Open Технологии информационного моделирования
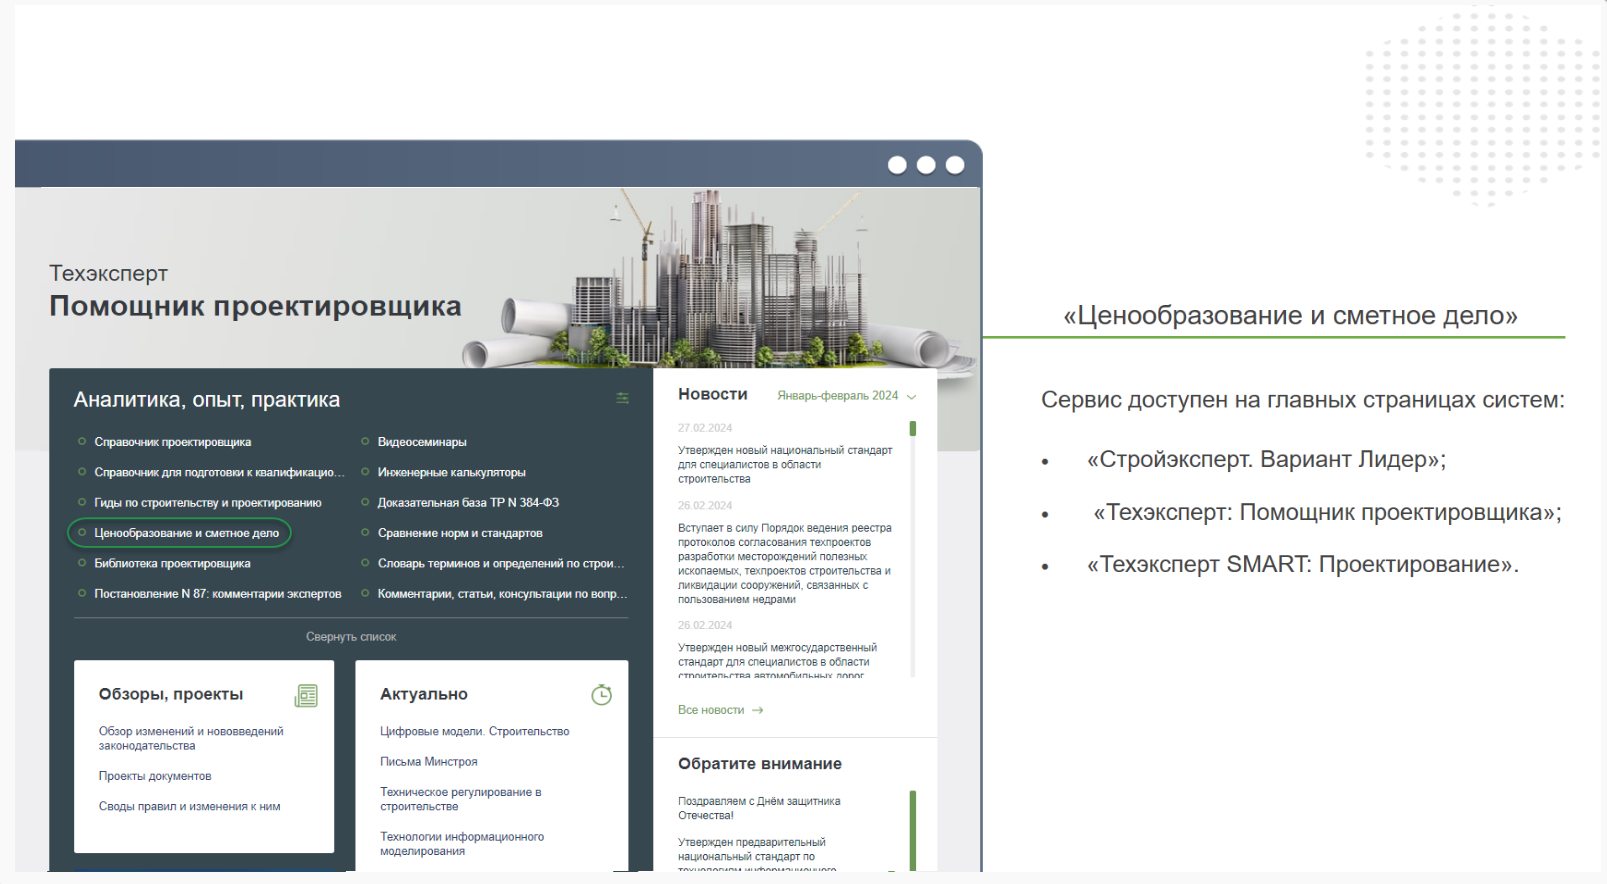 tap(461, 844)
